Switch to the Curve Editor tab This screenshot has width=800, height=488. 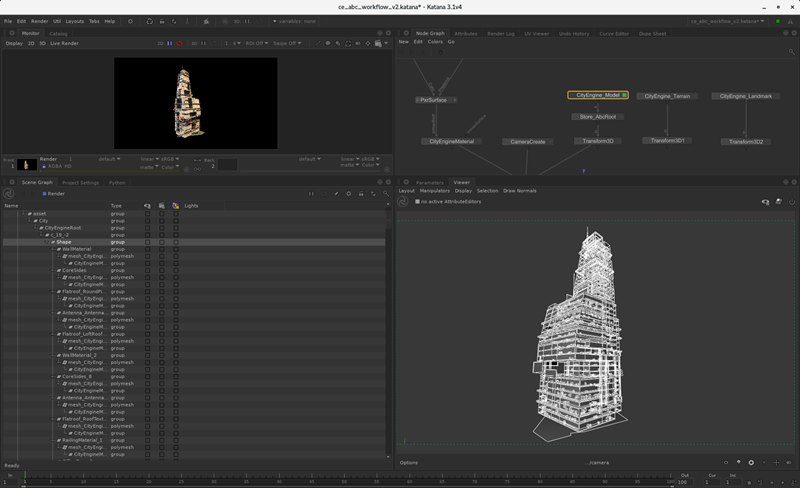pos(614,33)
